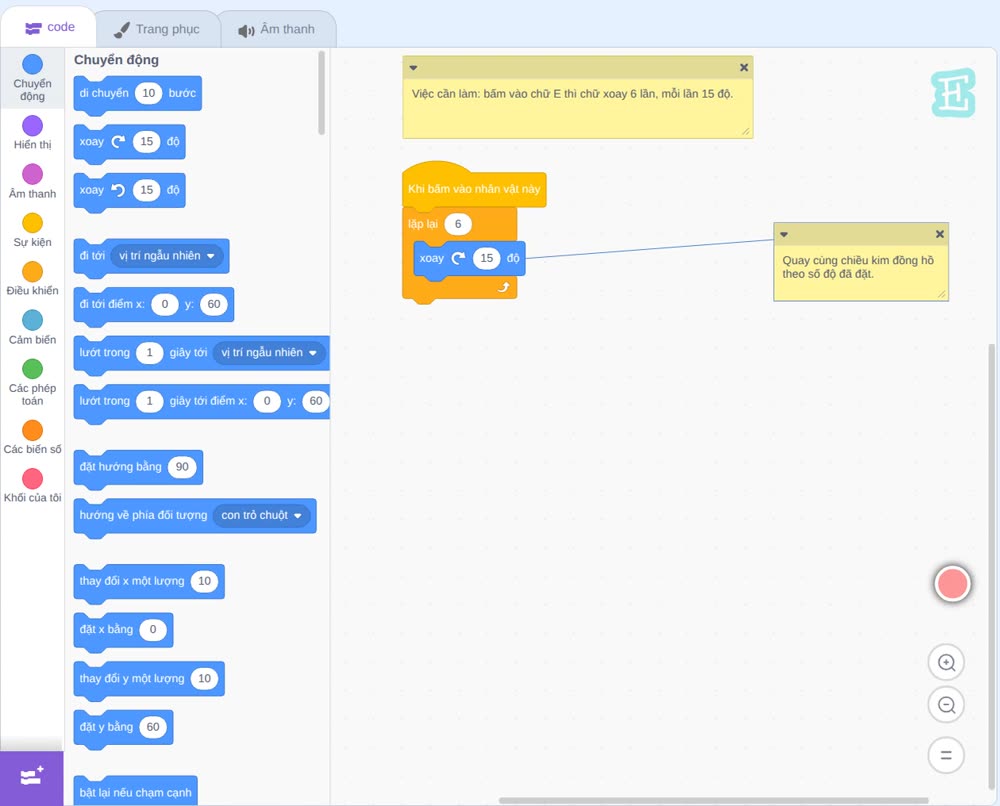Reset workspace zoom with equals icon

(x=946, y=756)
